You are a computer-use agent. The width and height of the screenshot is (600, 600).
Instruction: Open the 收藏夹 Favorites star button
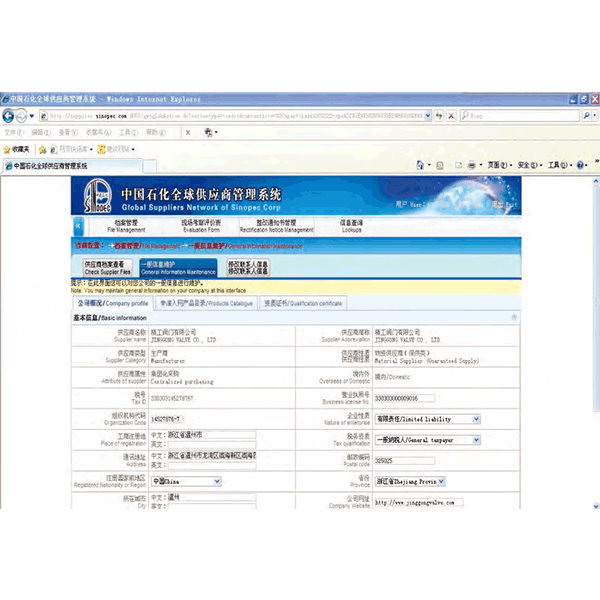click(16, 149)
